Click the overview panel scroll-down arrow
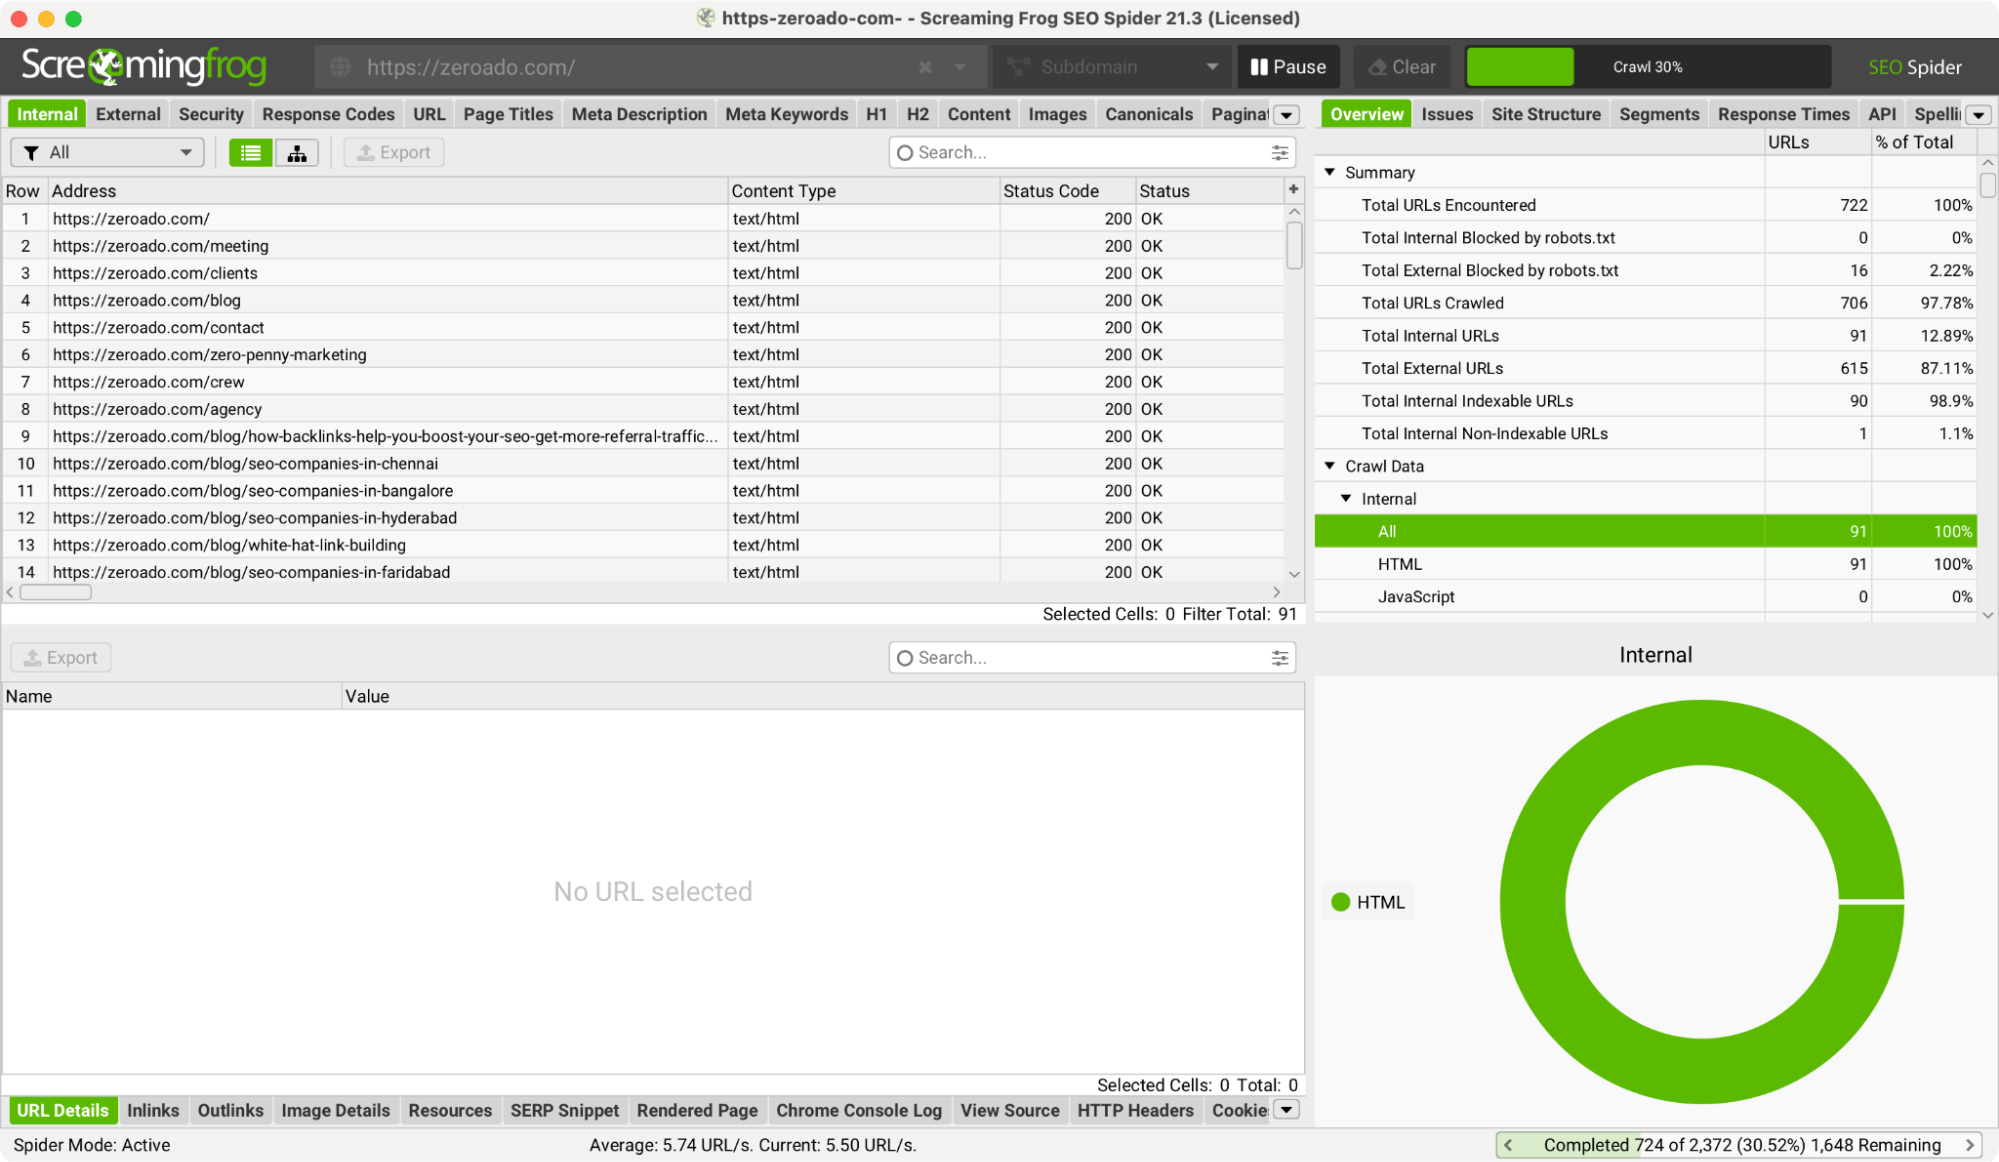The height and width of the screenshot is (1162, 1999). click(x=1988, y=615)
